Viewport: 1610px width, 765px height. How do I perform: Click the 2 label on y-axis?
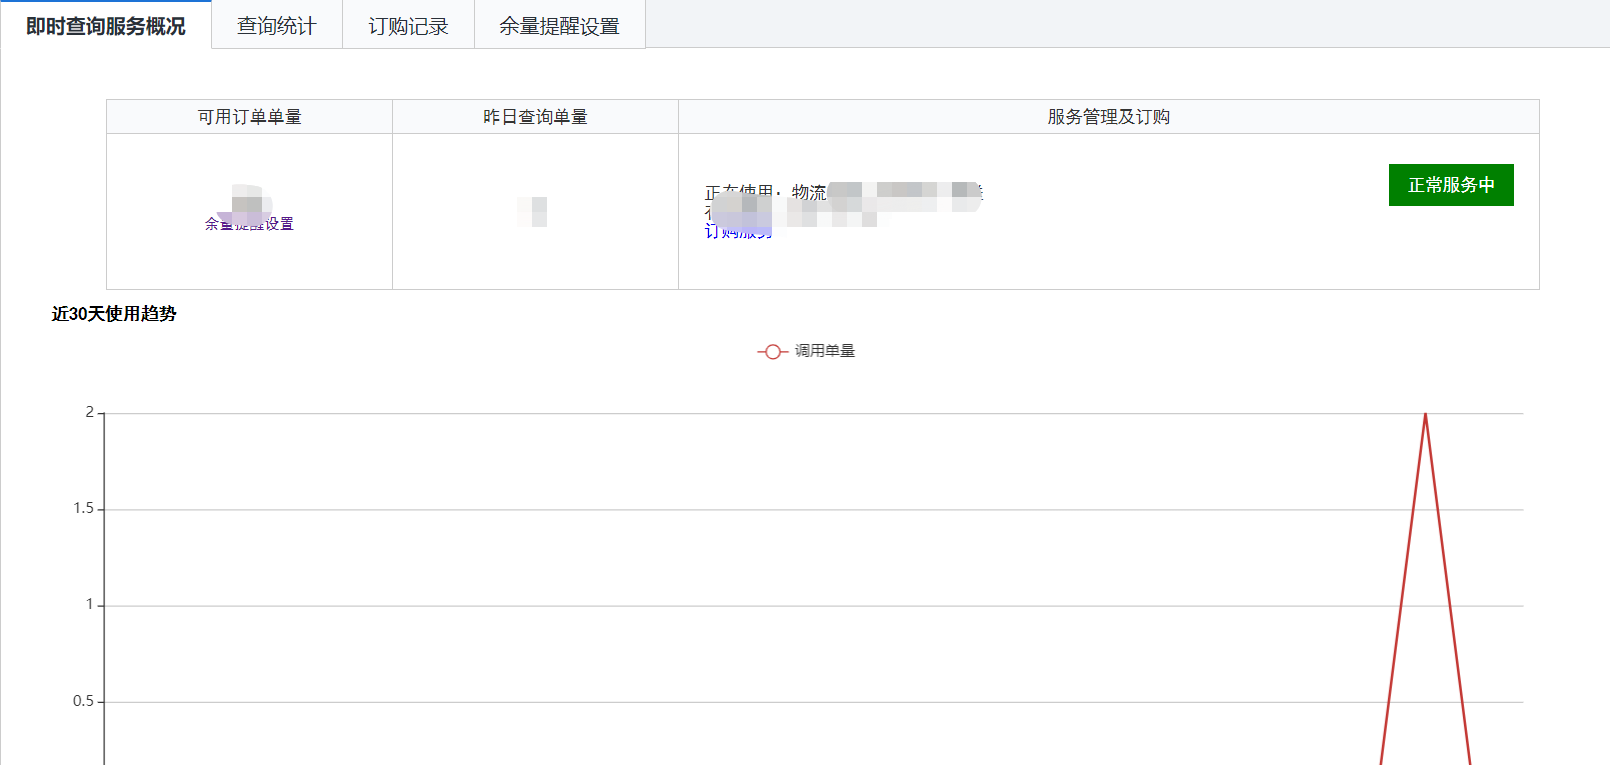pos(89,412)
